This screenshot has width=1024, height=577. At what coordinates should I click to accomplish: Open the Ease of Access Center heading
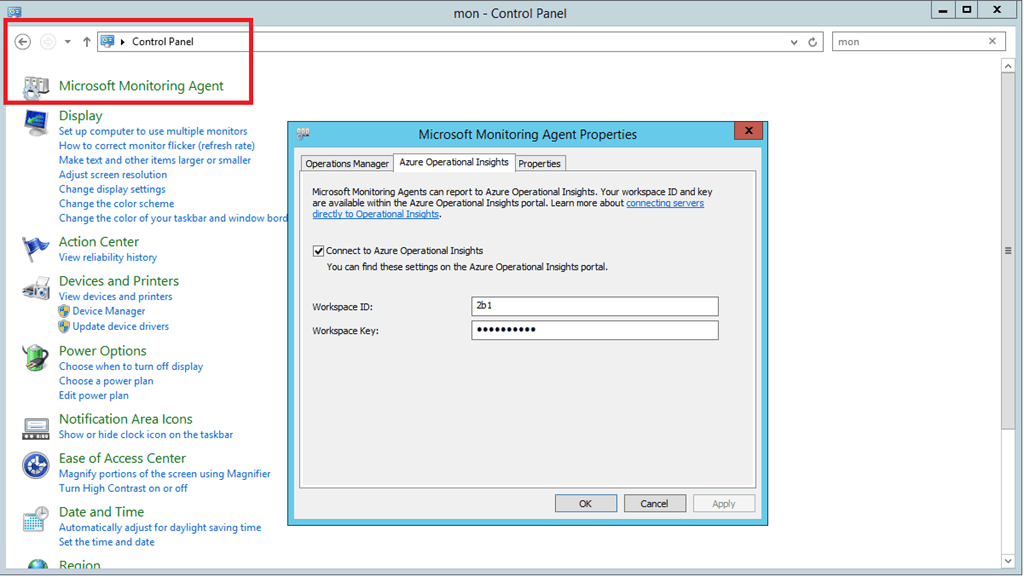(x=122, y=458)
